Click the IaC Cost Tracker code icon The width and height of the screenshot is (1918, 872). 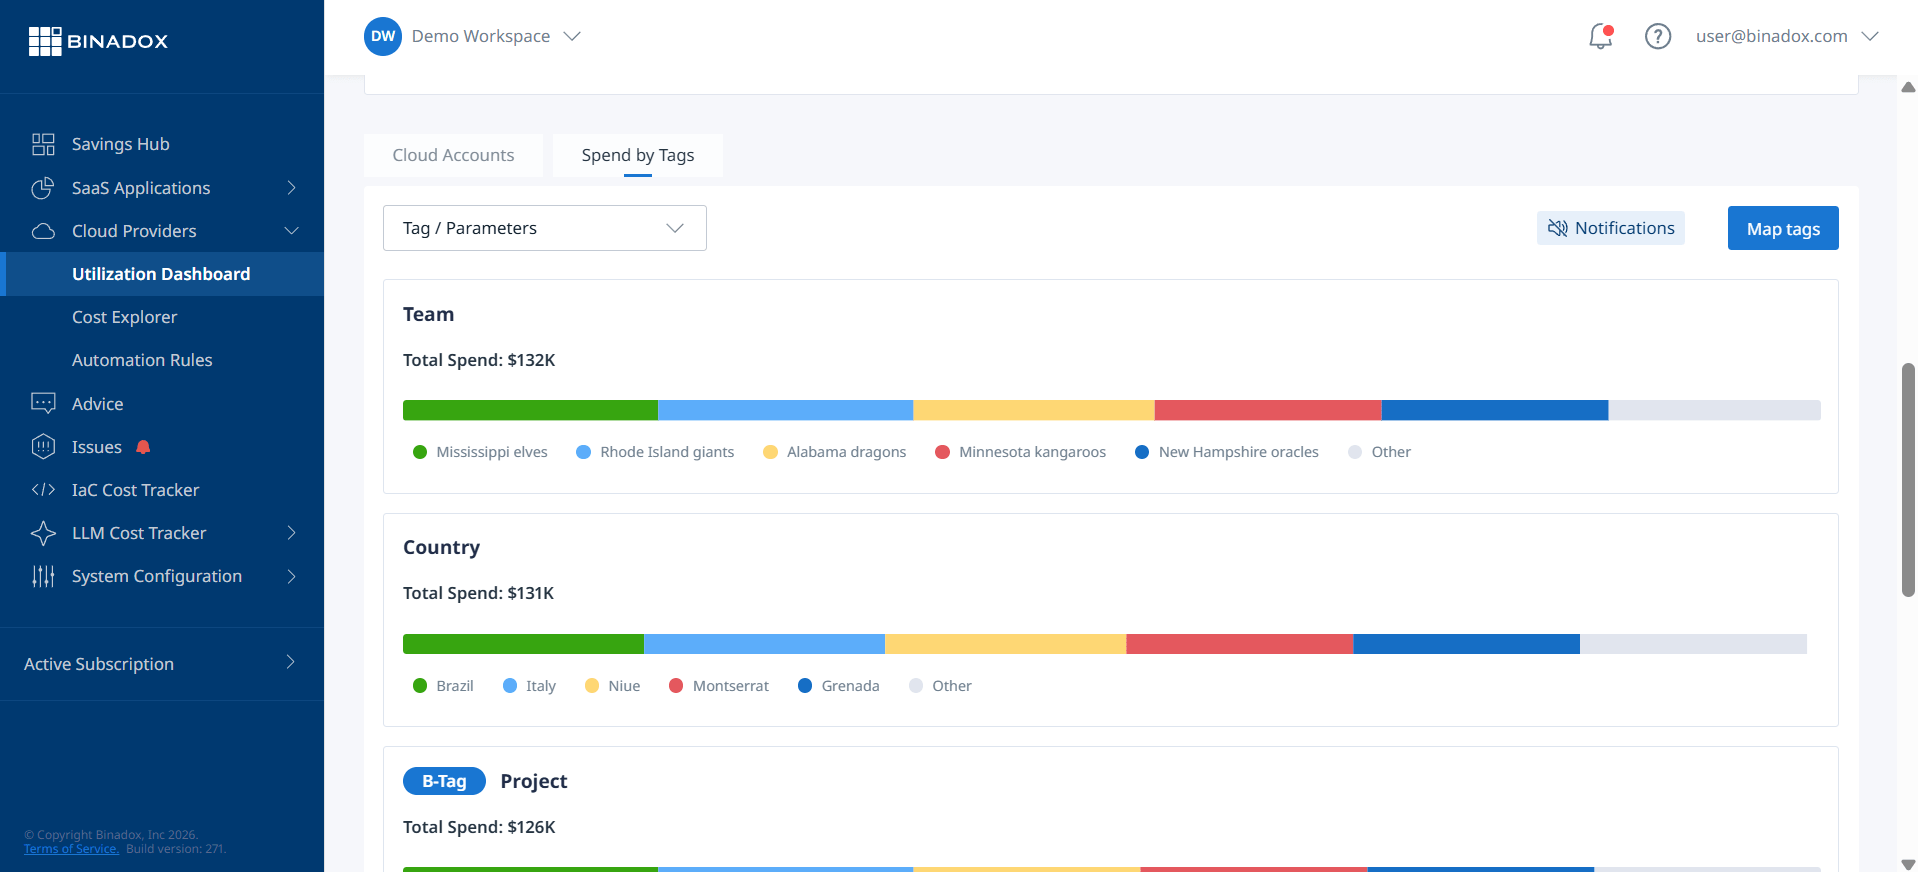coord(43,490)
